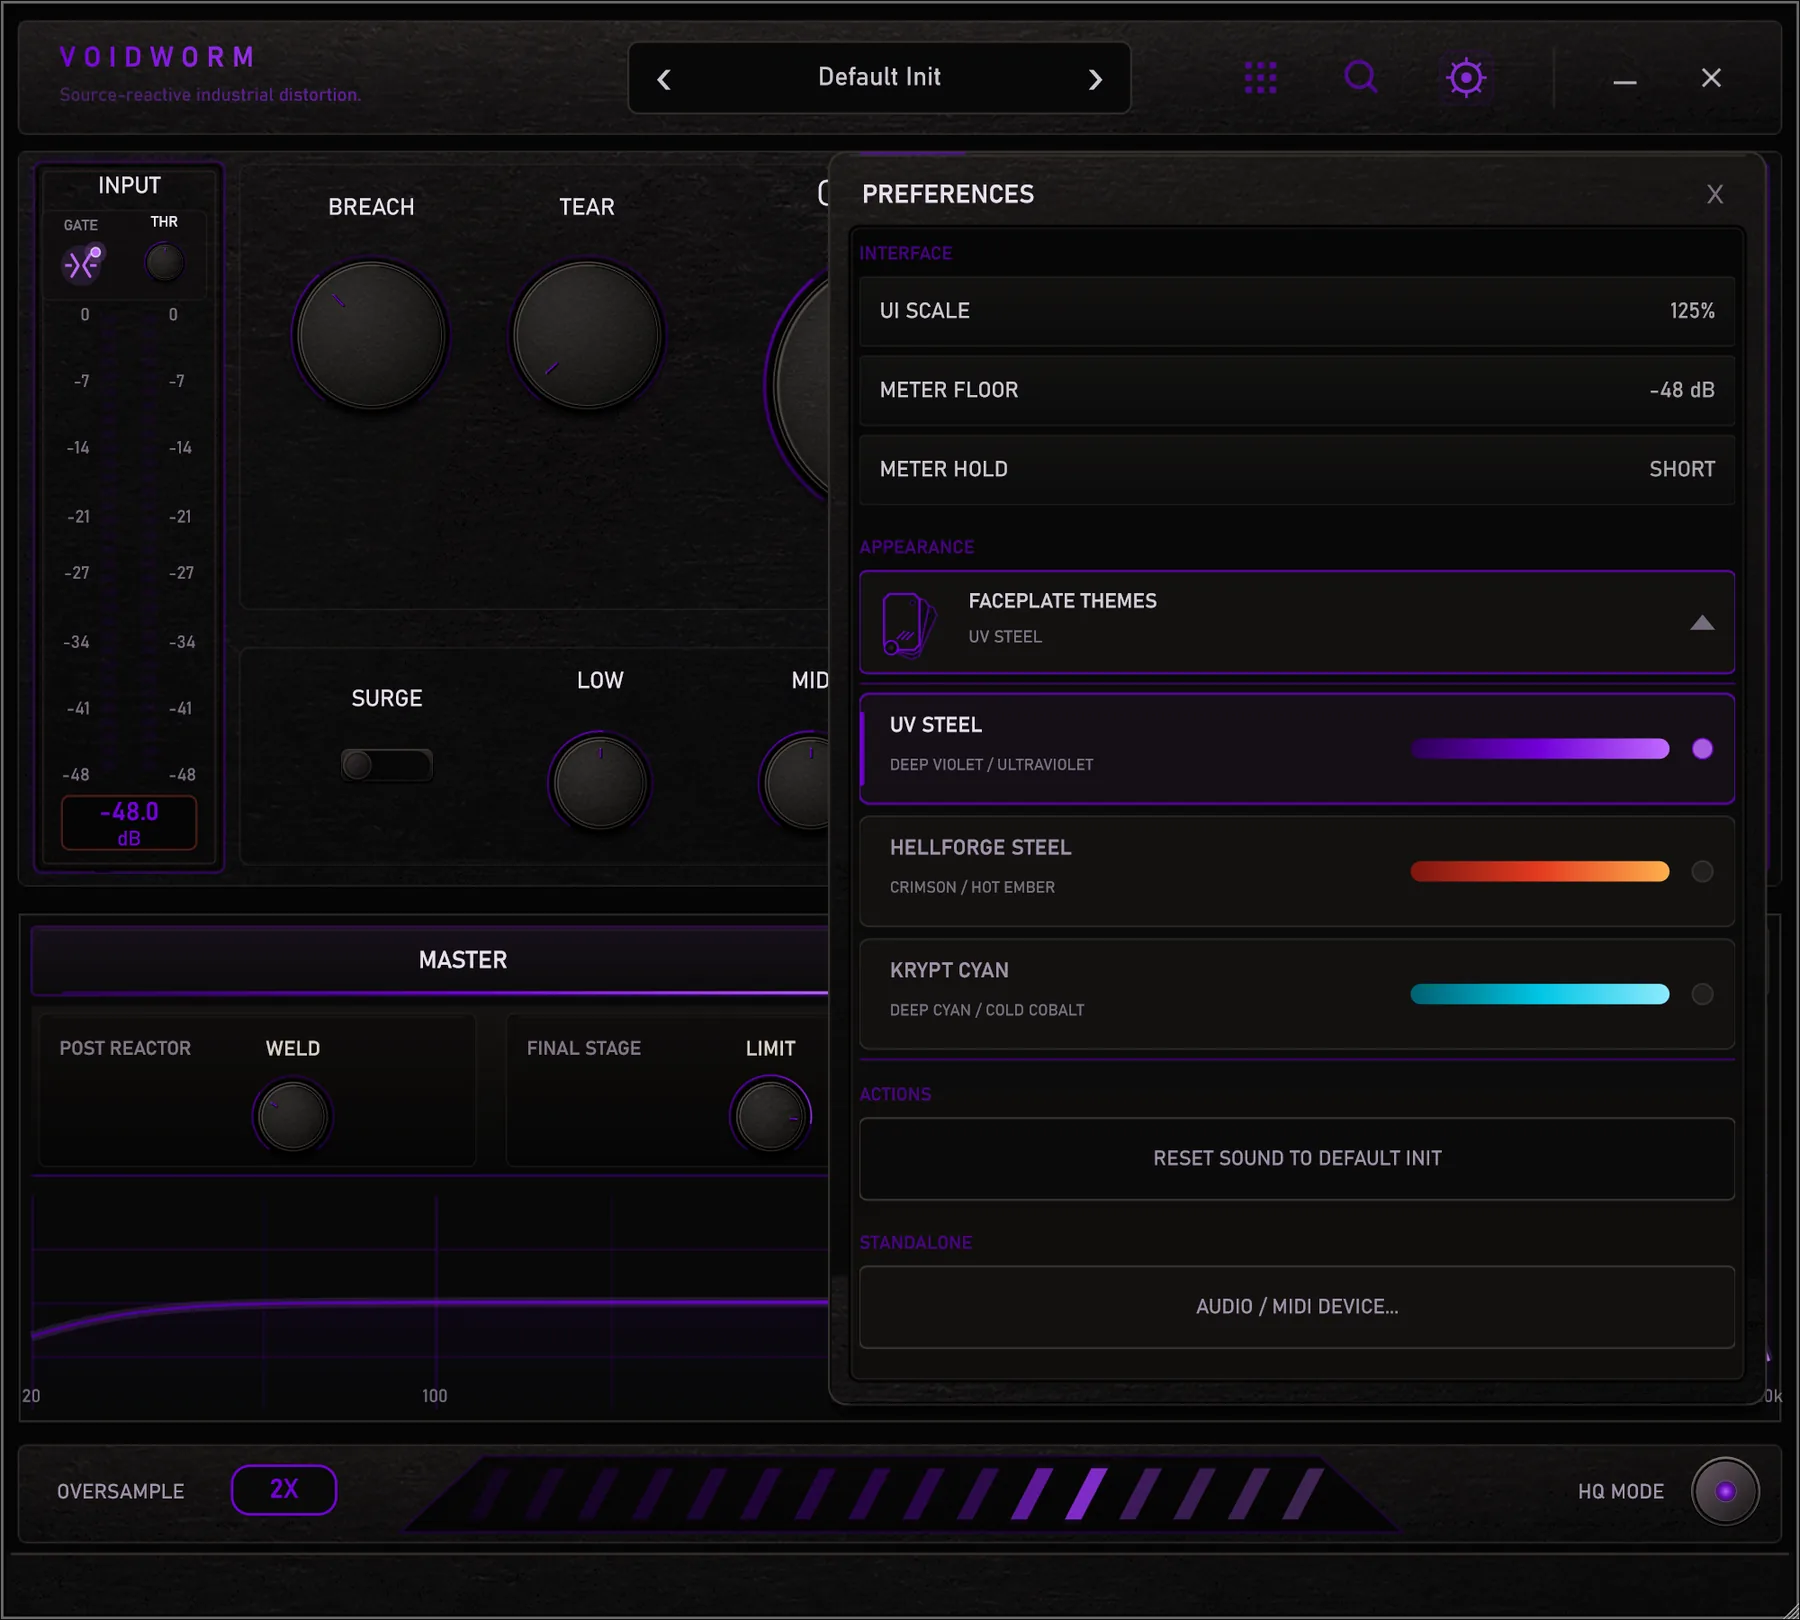This screenshot has width=1800, height=1620.
Task: Click the search magnifier icon
Action: click(x=1361, y=77)
